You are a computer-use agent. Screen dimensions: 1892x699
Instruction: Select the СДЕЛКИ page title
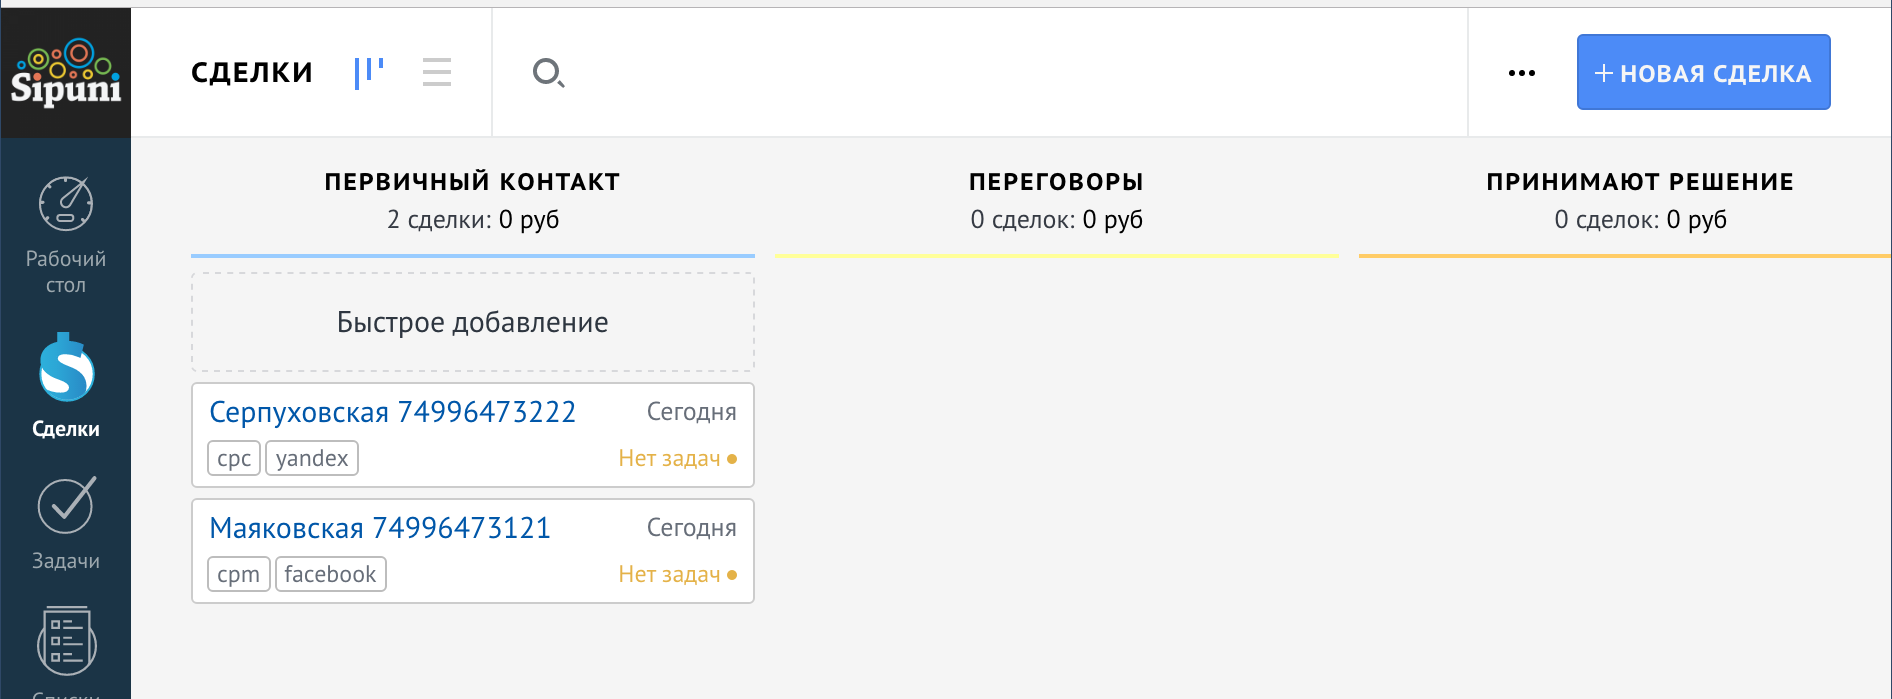[x=251, y=71]
